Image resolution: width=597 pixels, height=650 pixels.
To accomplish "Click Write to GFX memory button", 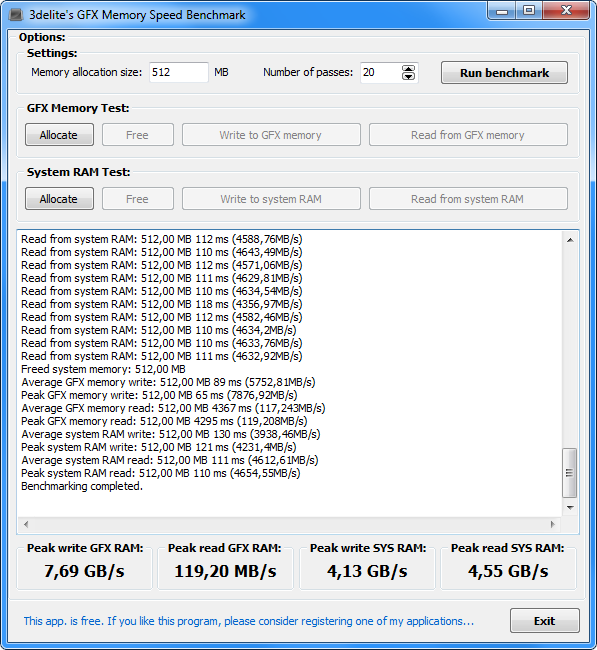I will tap(271, 135).
